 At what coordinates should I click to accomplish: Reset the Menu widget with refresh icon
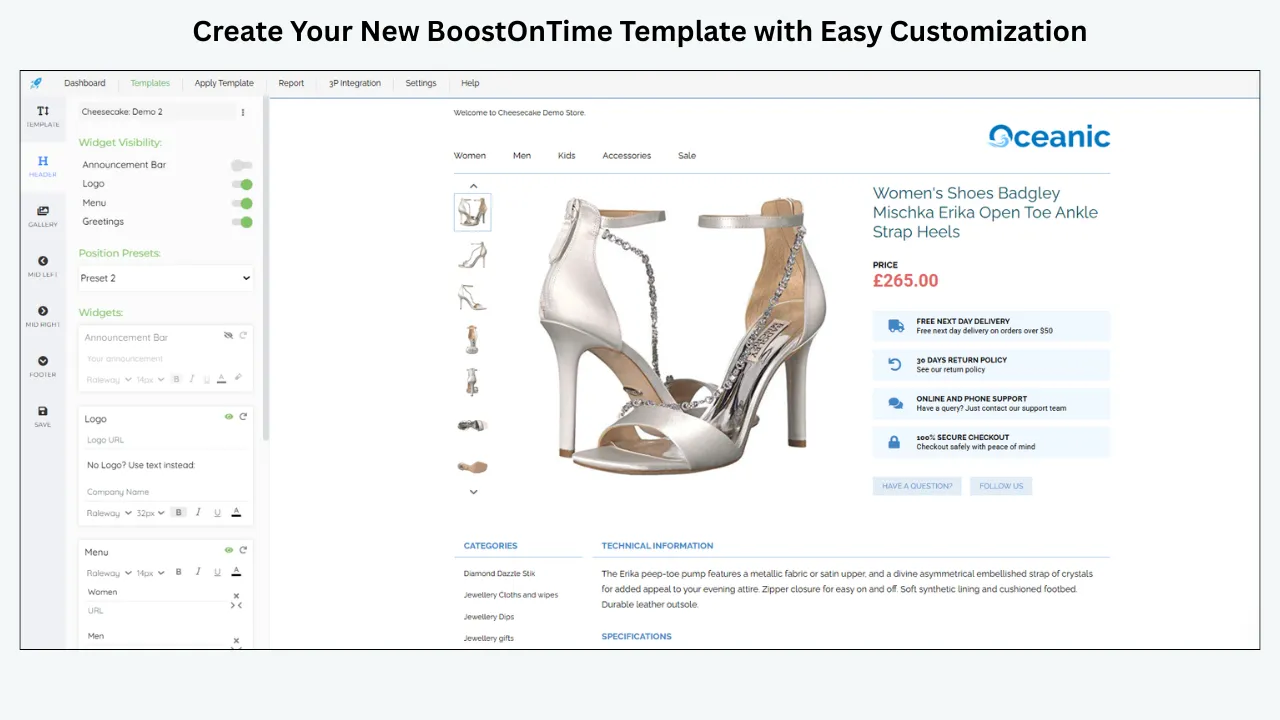tap(243, 550)
